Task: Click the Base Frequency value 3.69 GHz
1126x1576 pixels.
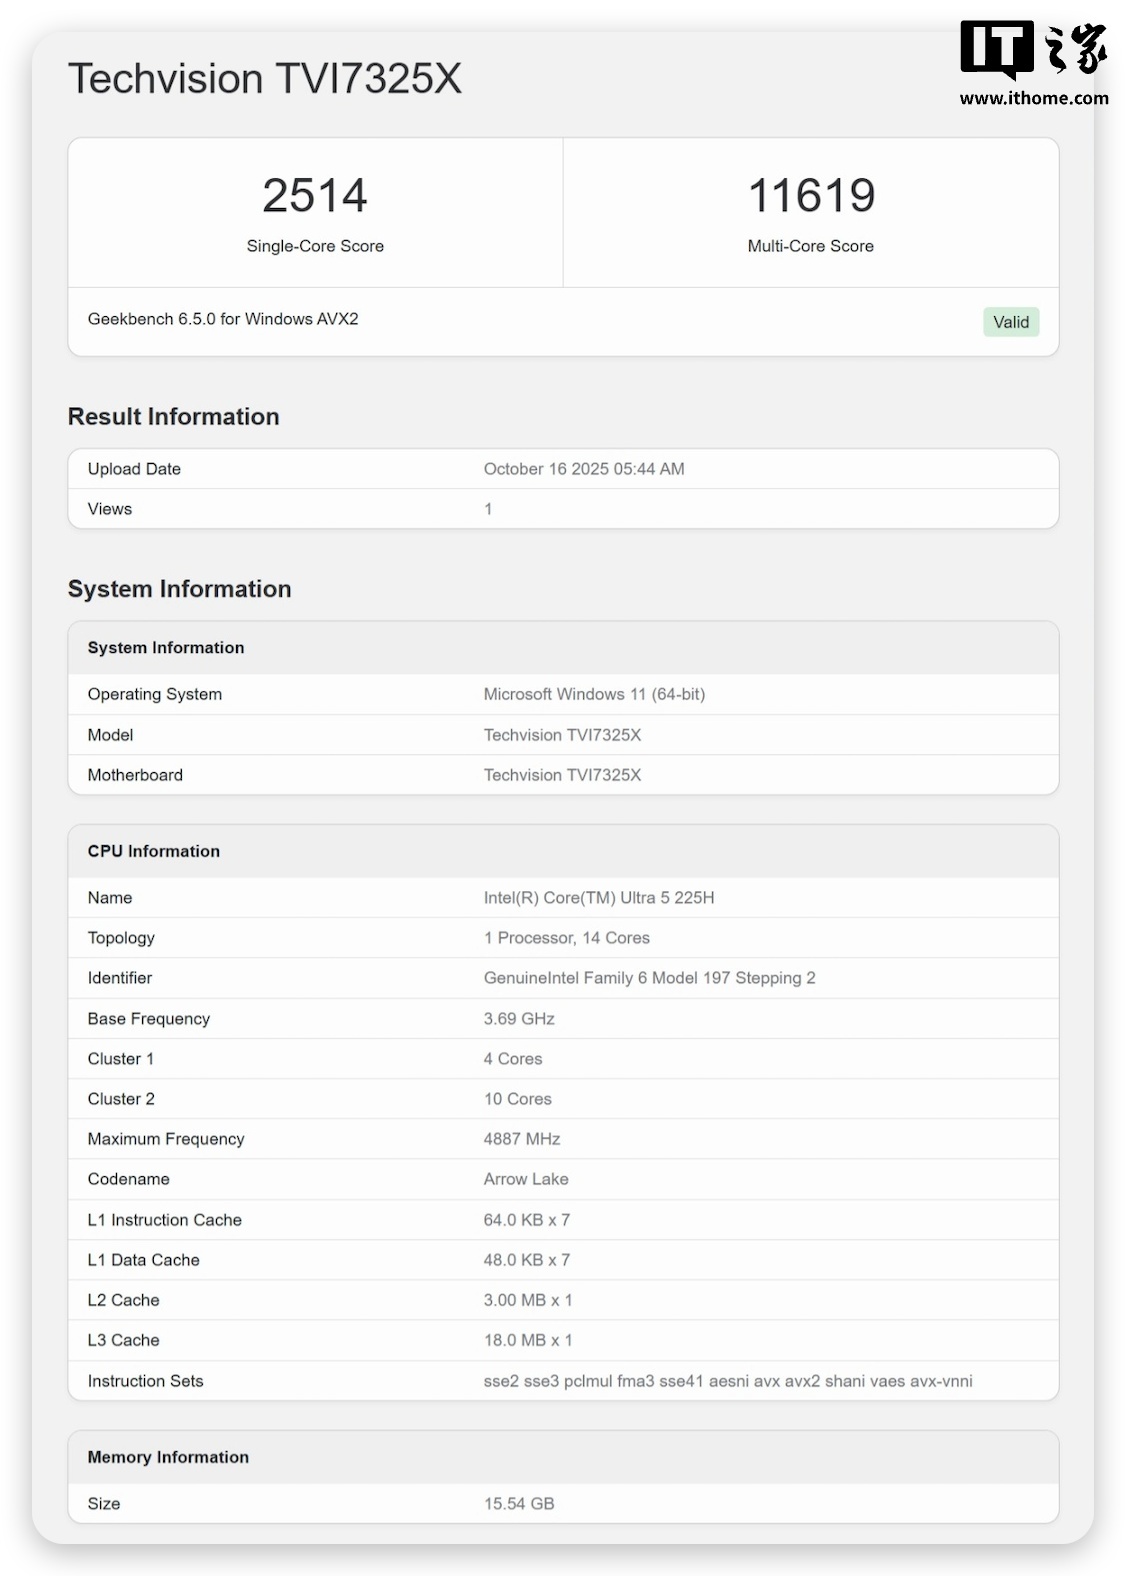Action: pyautogui.click(x=519, y=1019)
